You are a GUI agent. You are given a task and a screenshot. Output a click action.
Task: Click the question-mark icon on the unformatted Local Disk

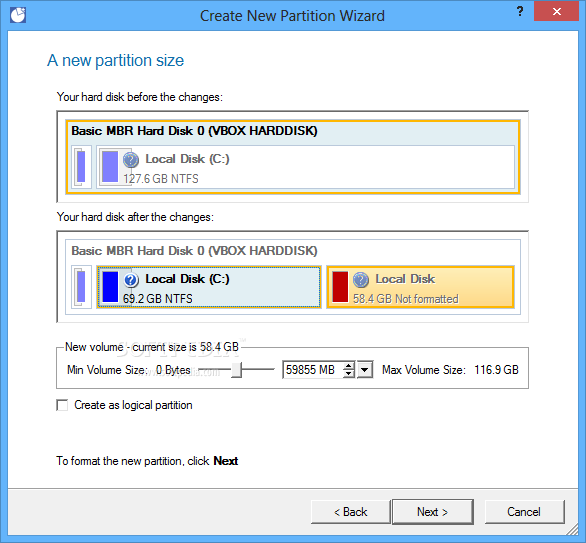tap(361, 280)
